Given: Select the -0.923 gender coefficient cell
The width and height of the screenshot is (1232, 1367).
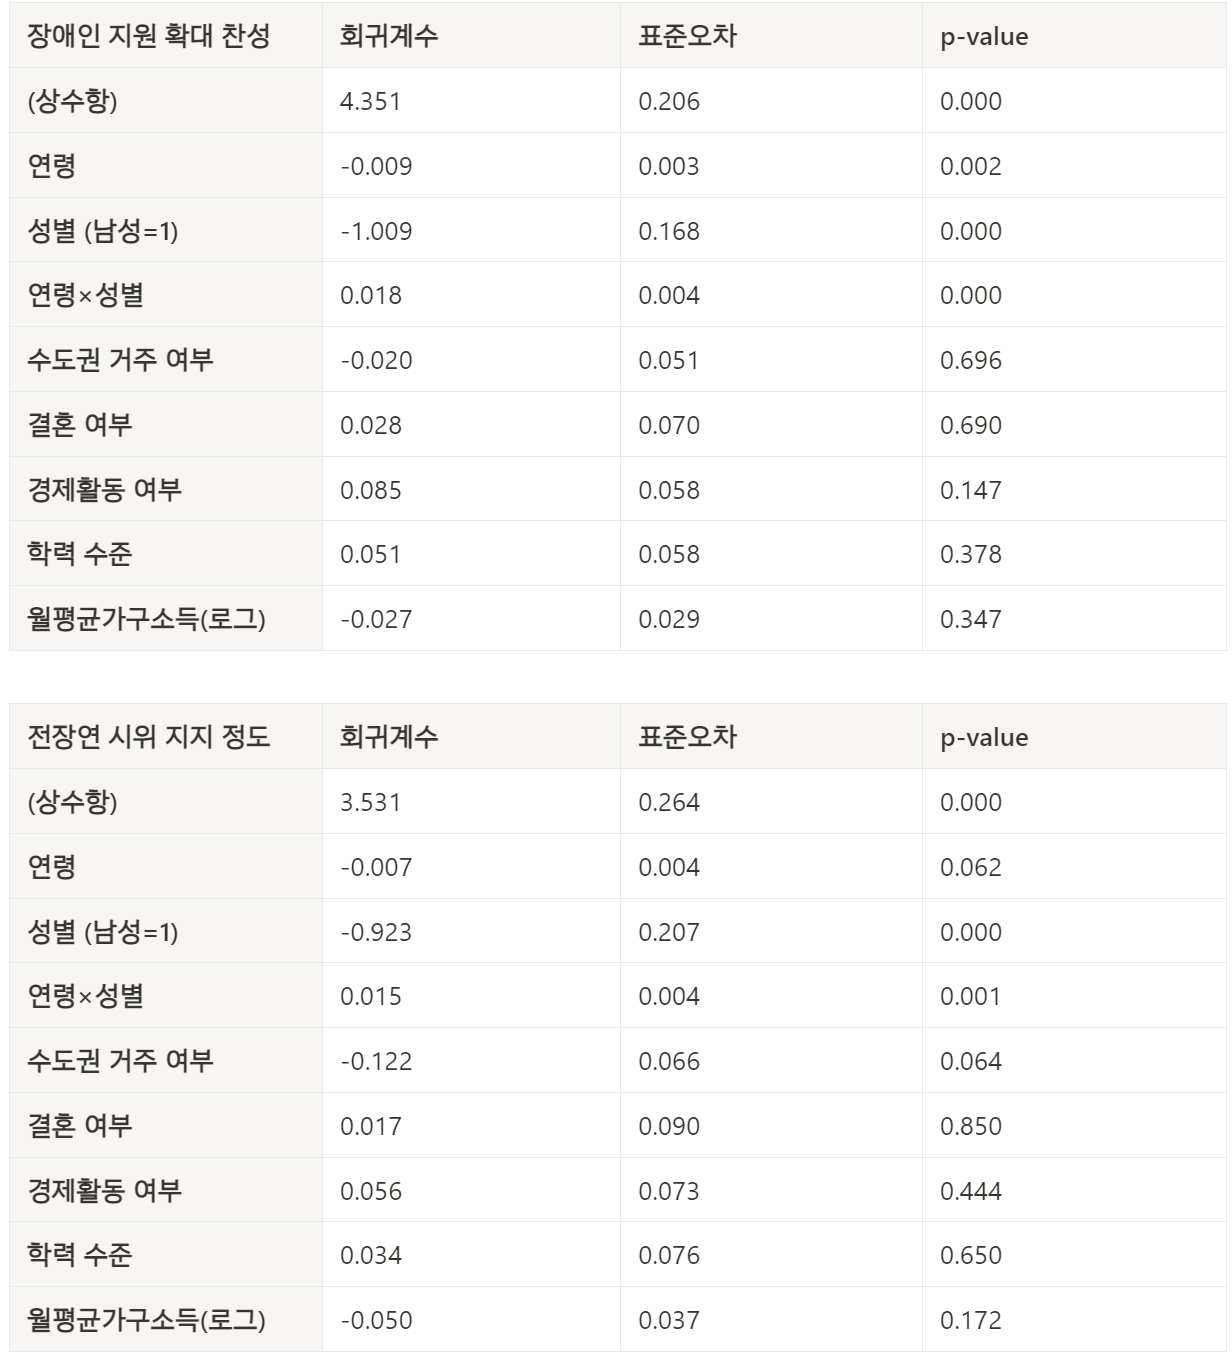Looking at the screenshot, I should (x=471, y=932).
